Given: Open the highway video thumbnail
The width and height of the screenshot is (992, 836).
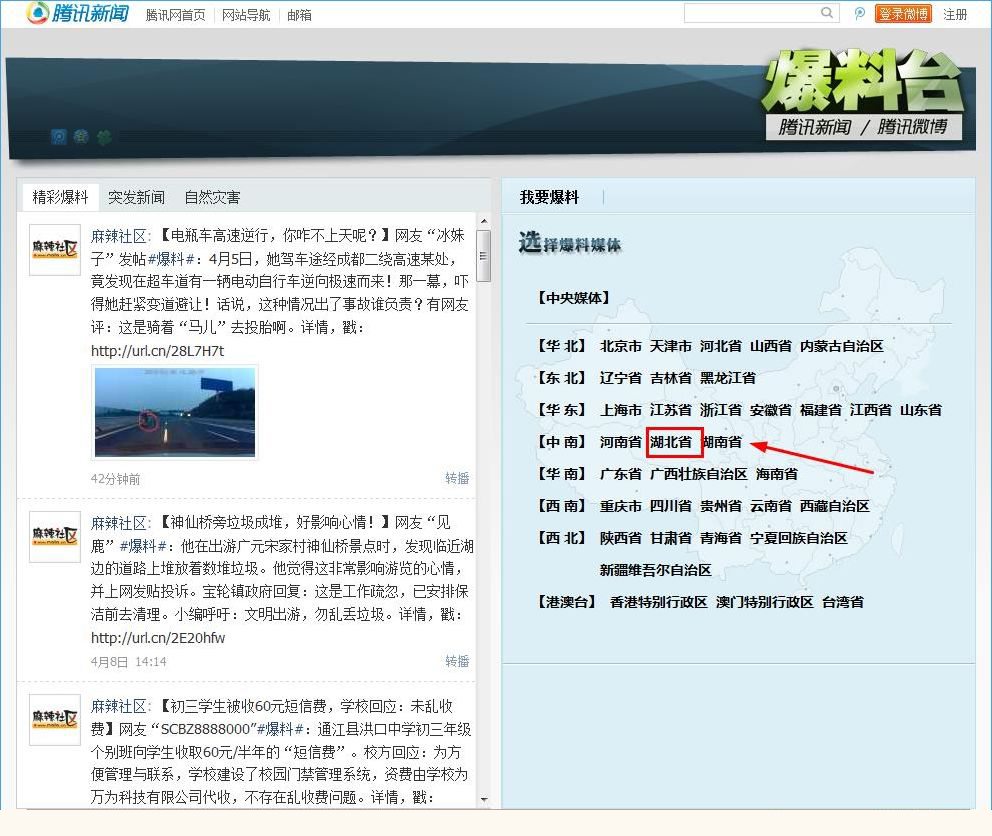Looking at the screenshot, I should (175, 411).
